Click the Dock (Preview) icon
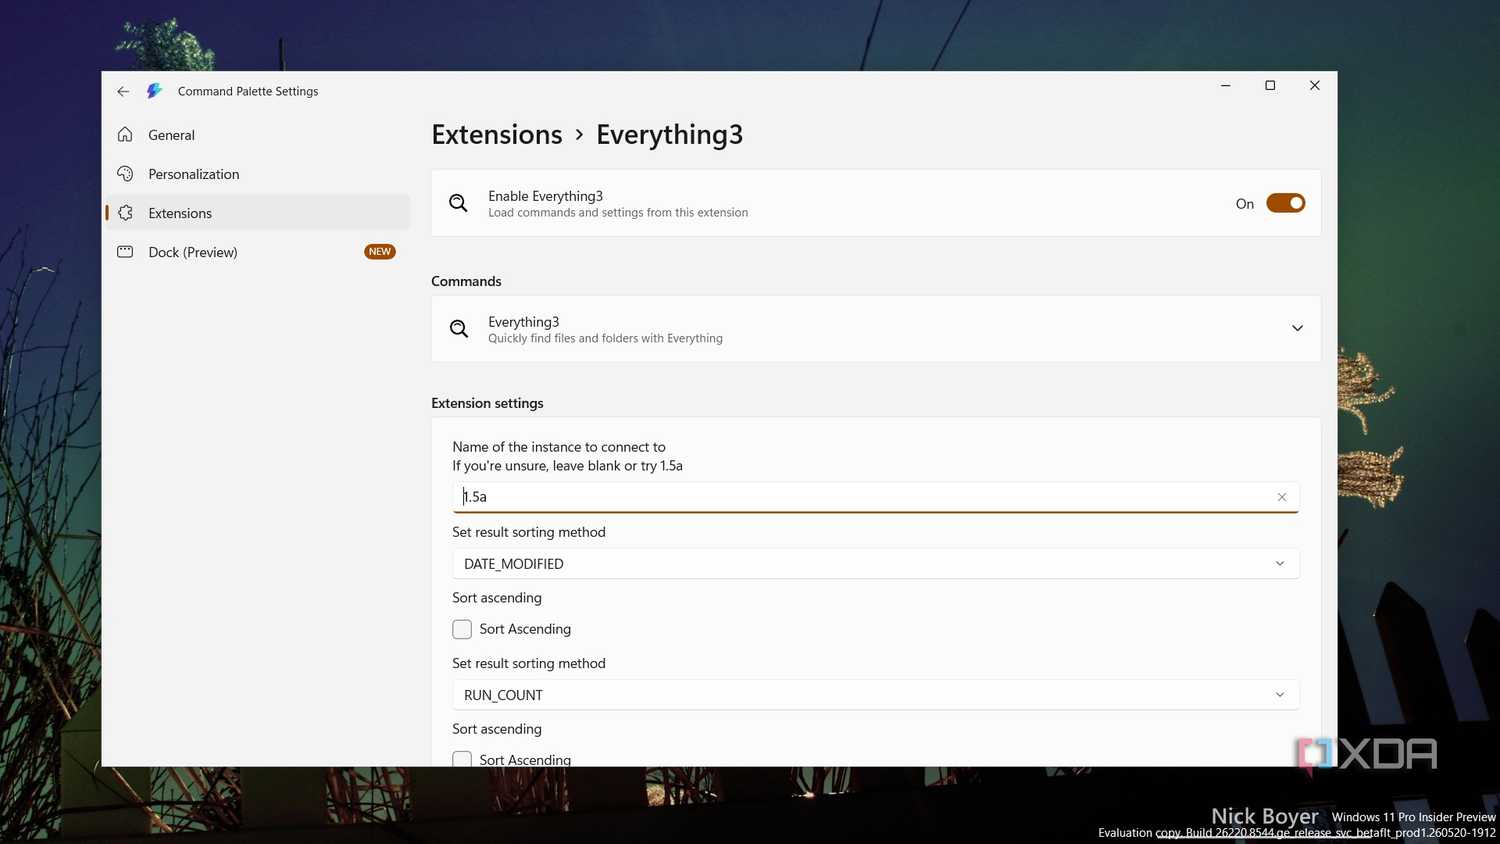1500x844 pixels. [125, 251]
